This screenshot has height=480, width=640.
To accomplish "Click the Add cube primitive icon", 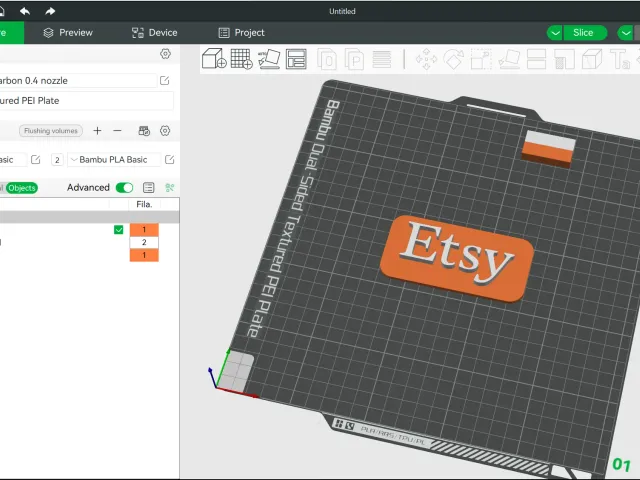I will [x=214, y=58].
